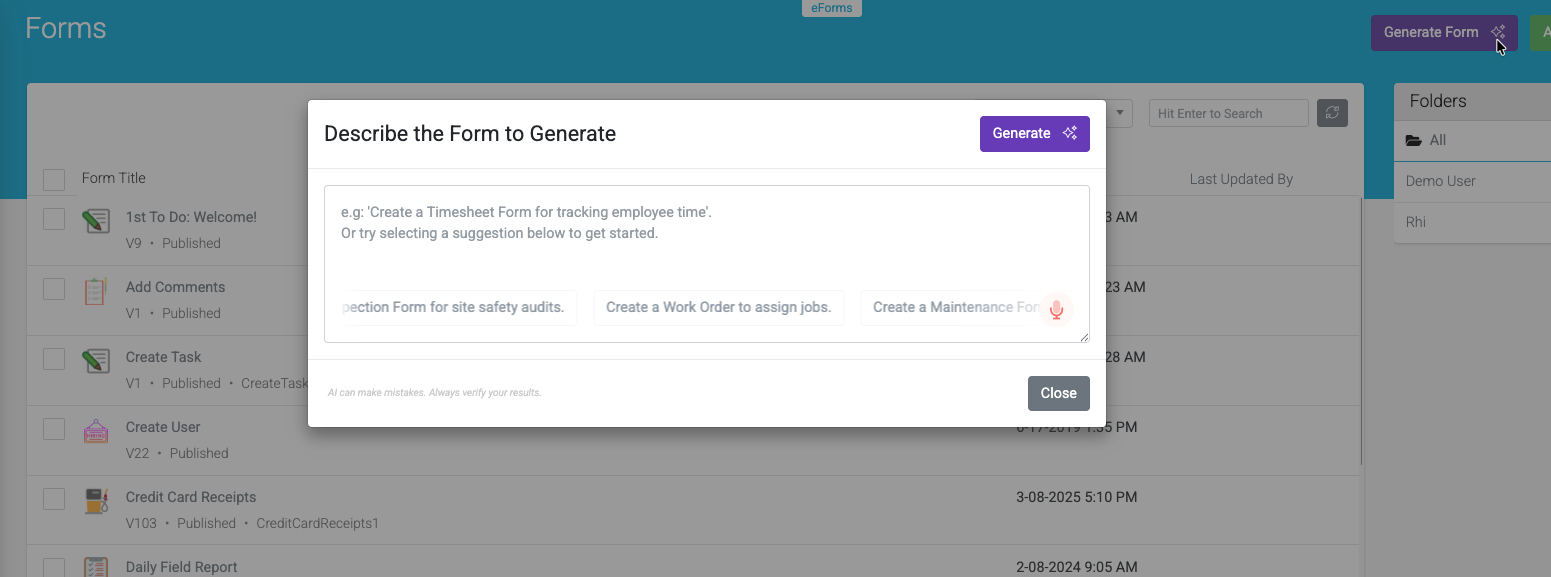Screen dimensions: 1551x577
Task: Close the Describe the Form dialog
Action: [x=1059, y=394]
